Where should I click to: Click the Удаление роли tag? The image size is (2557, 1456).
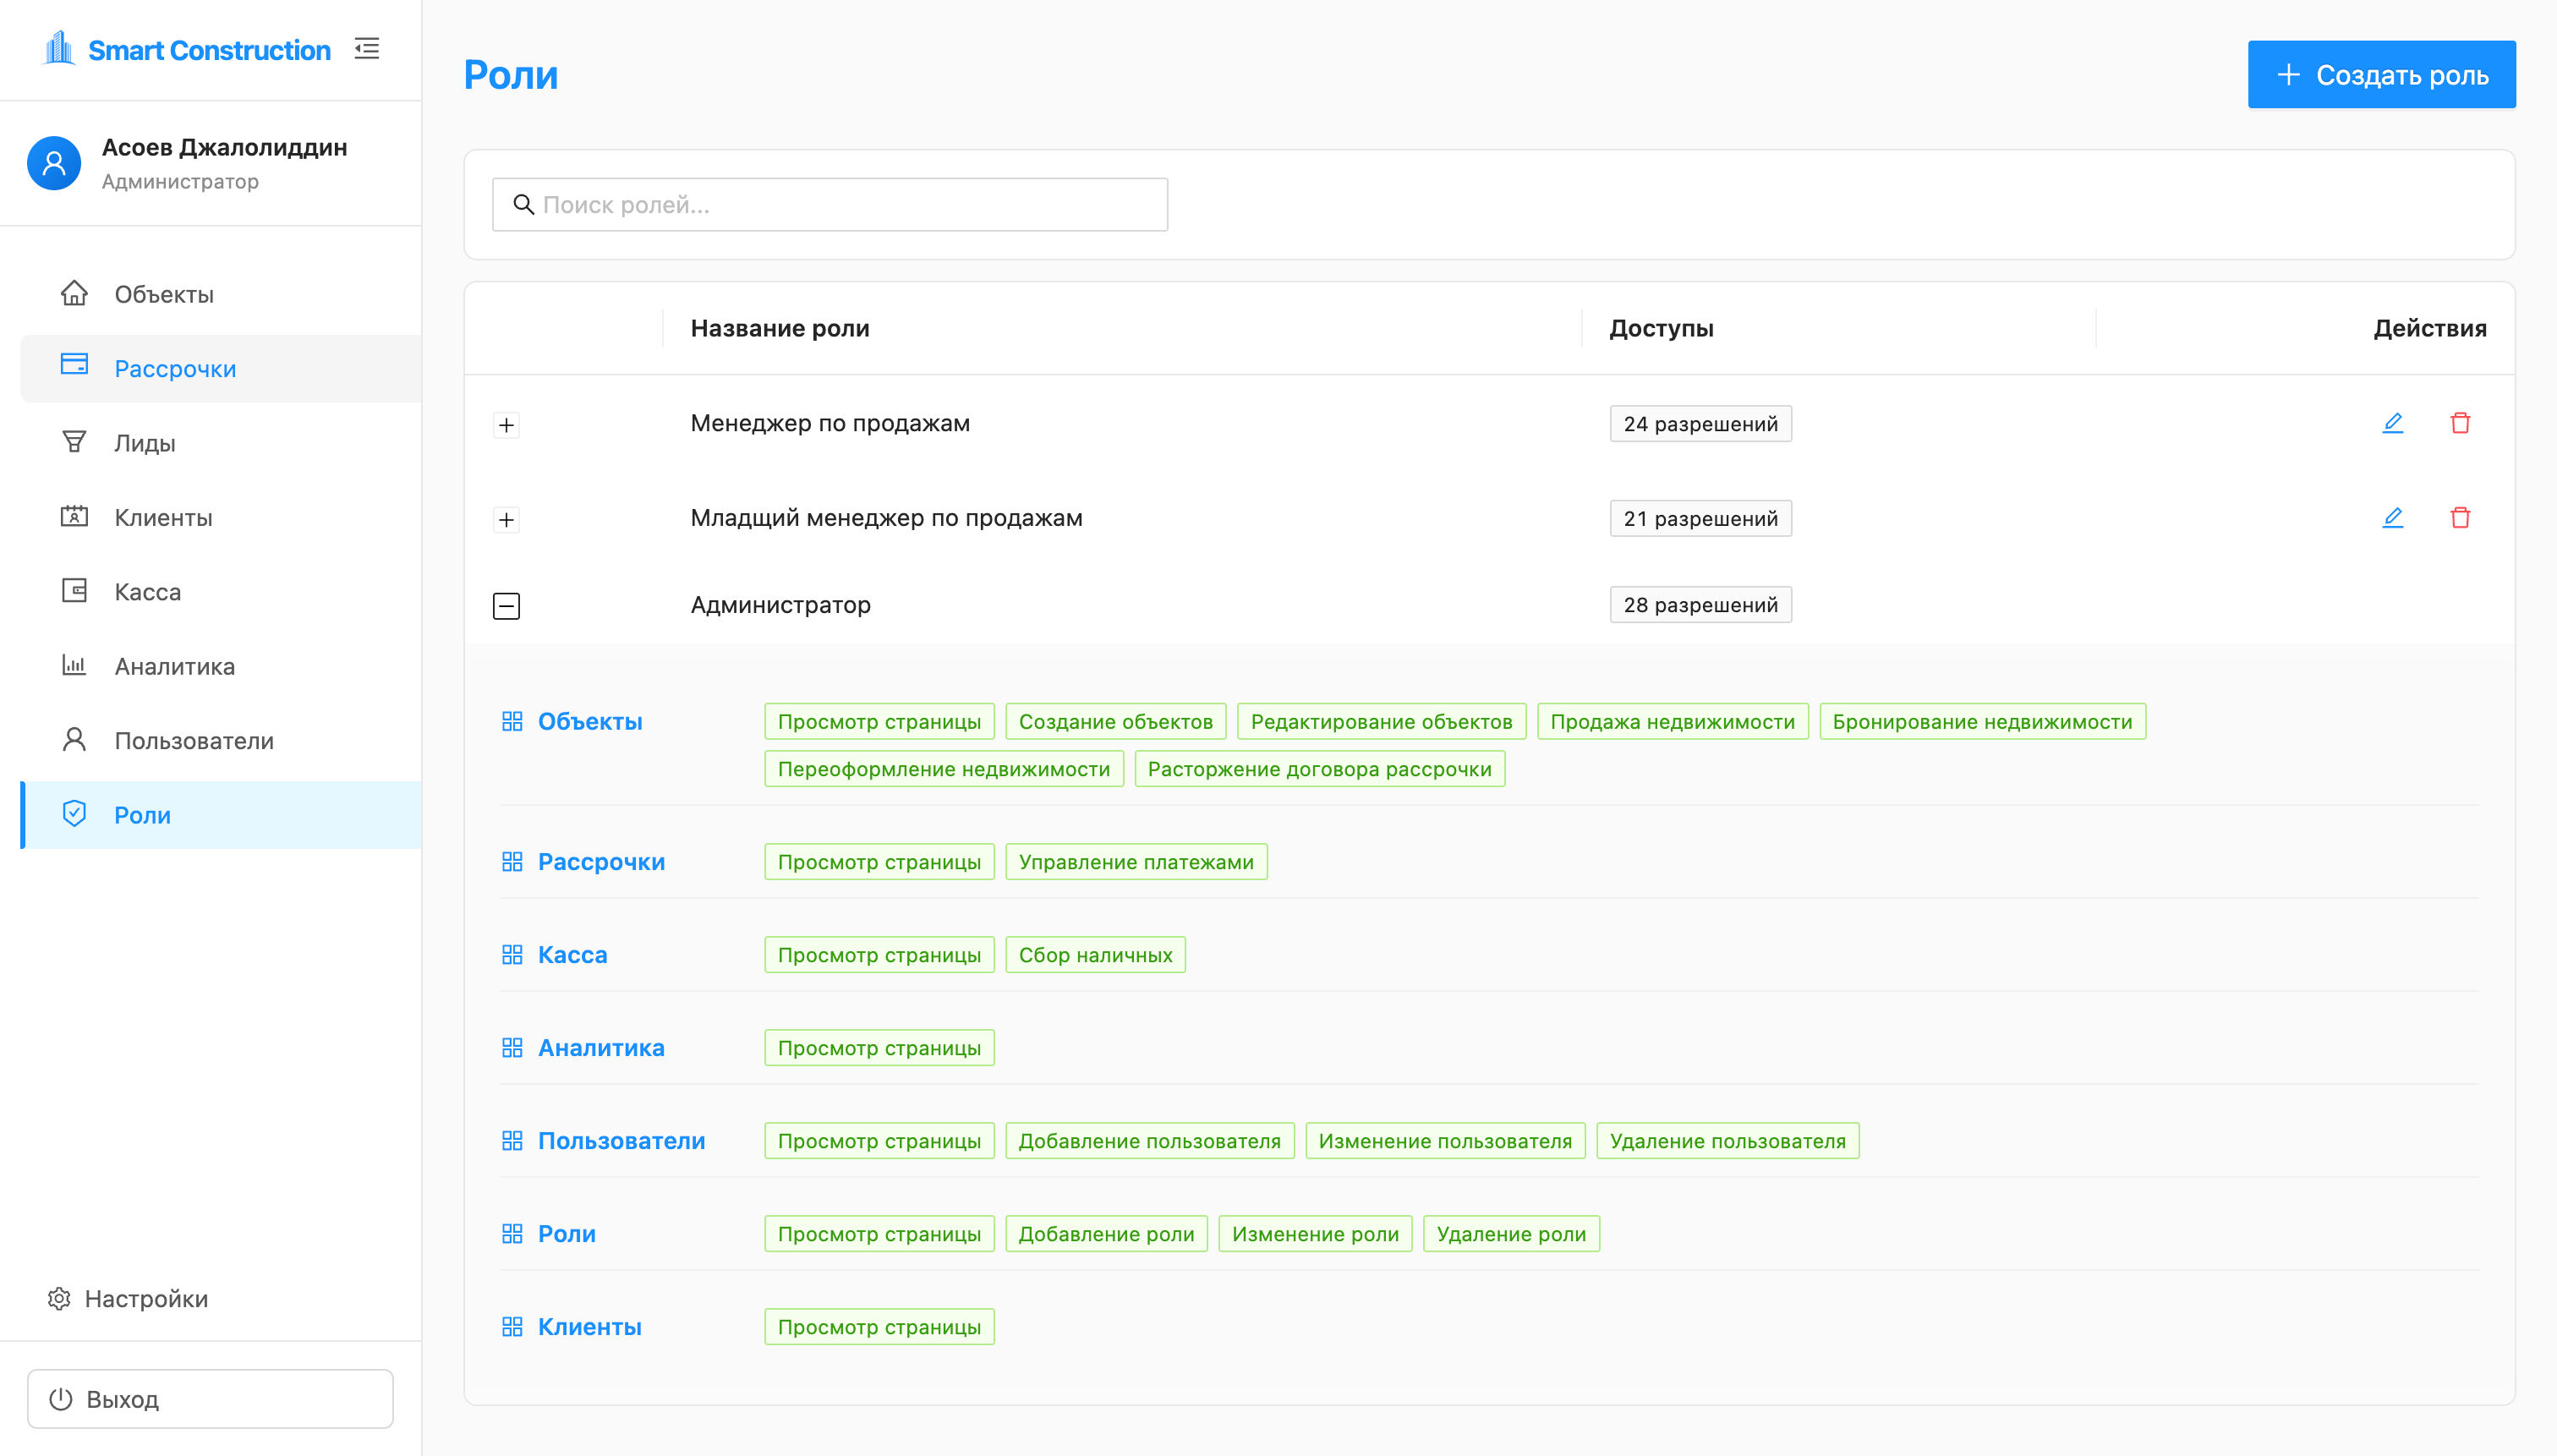pos(1511,1234)
